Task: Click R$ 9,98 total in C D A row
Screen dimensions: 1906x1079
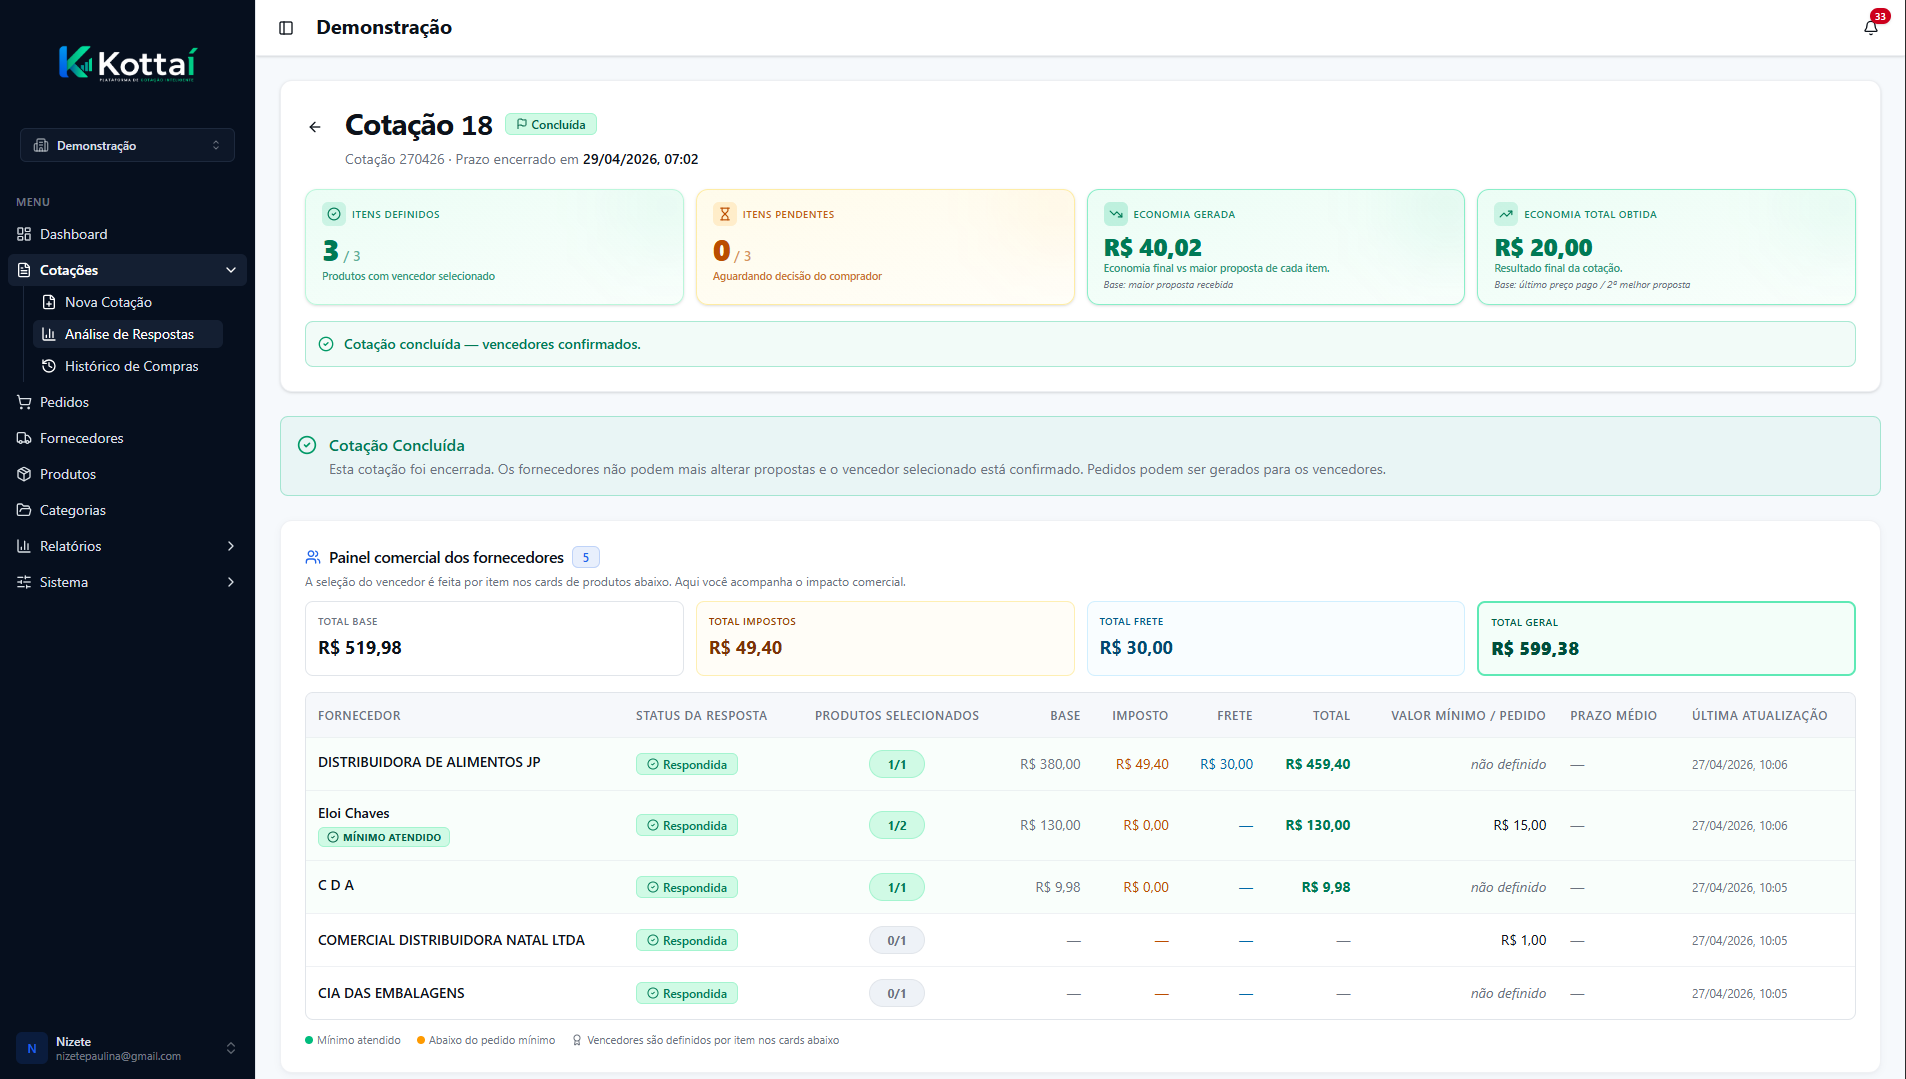Action: pos(1326,887)
